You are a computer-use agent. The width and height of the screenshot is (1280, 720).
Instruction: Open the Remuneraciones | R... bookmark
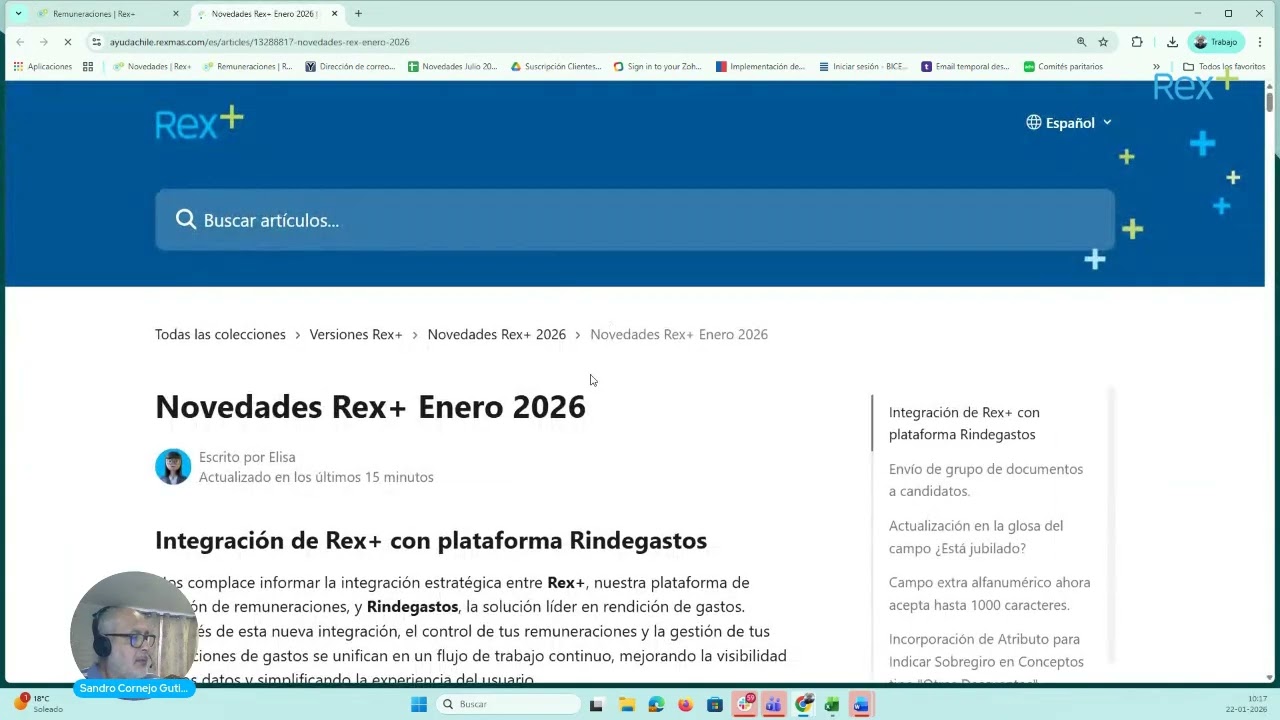point(247,67)
